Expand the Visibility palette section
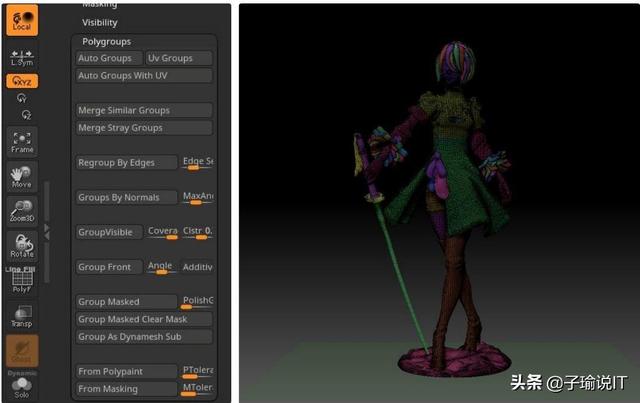Image resolution: width=640 pixels, height=403 pixels. click(x=100, y=23)
